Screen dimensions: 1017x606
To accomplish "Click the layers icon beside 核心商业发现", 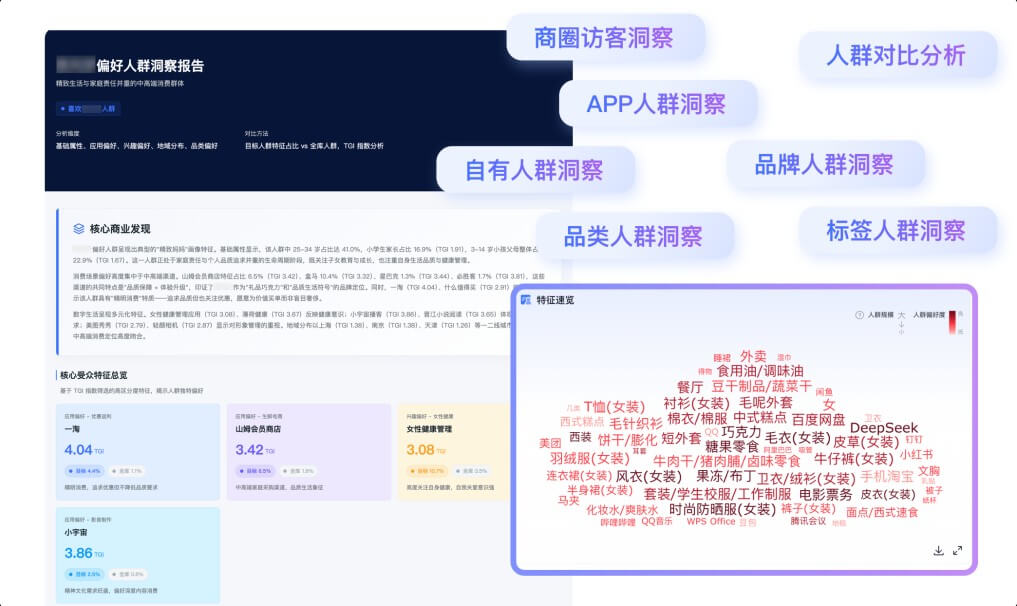I will click(78, 228).
